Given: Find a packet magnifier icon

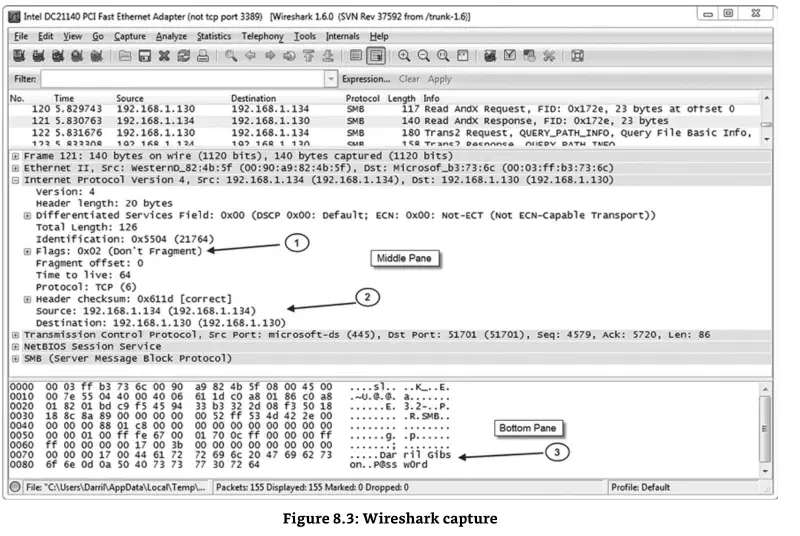Looking at the screenshot, I should point(231,56).
